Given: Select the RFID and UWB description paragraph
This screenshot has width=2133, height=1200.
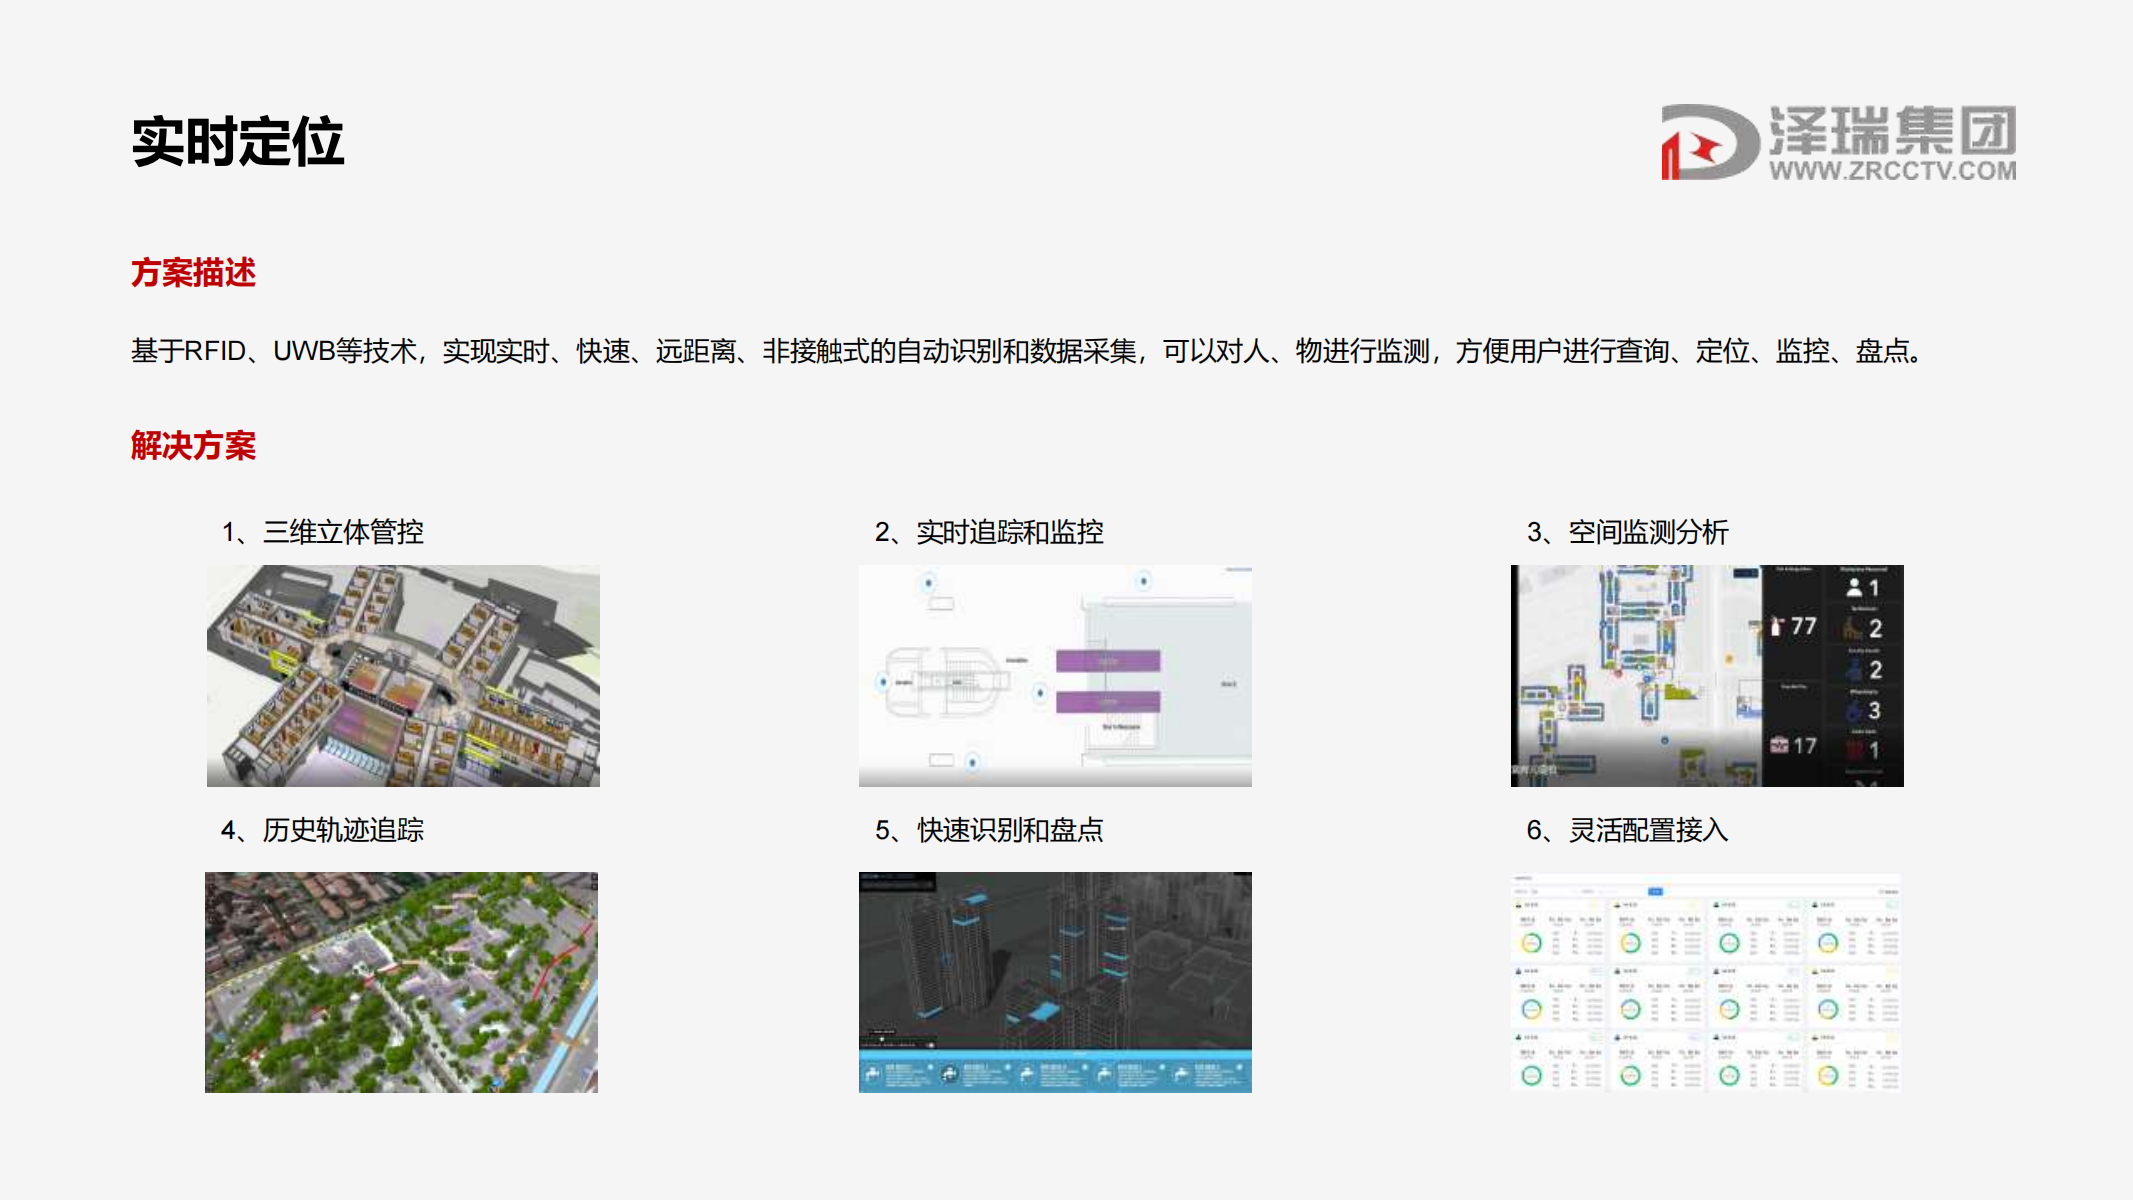Looking at the screenshot, I should [1027, 352].
